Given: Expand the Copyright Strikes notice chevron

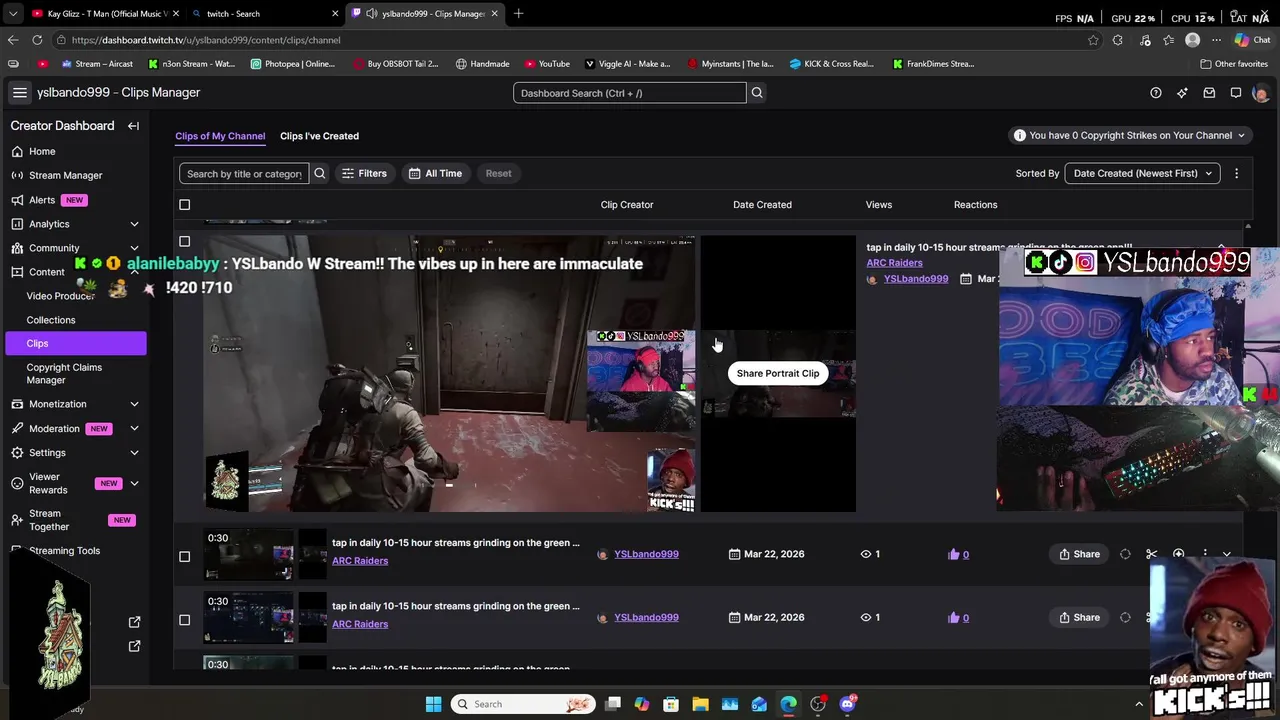Looking at the screenshot, I should click(1241, 136).
